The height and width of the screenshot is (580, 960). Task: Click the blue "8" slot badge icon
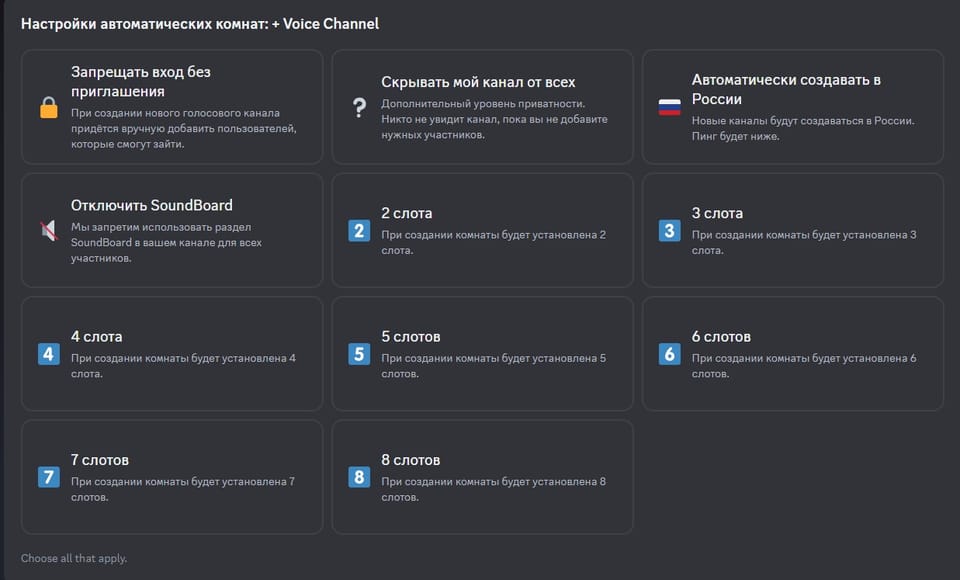click(358, 478)
